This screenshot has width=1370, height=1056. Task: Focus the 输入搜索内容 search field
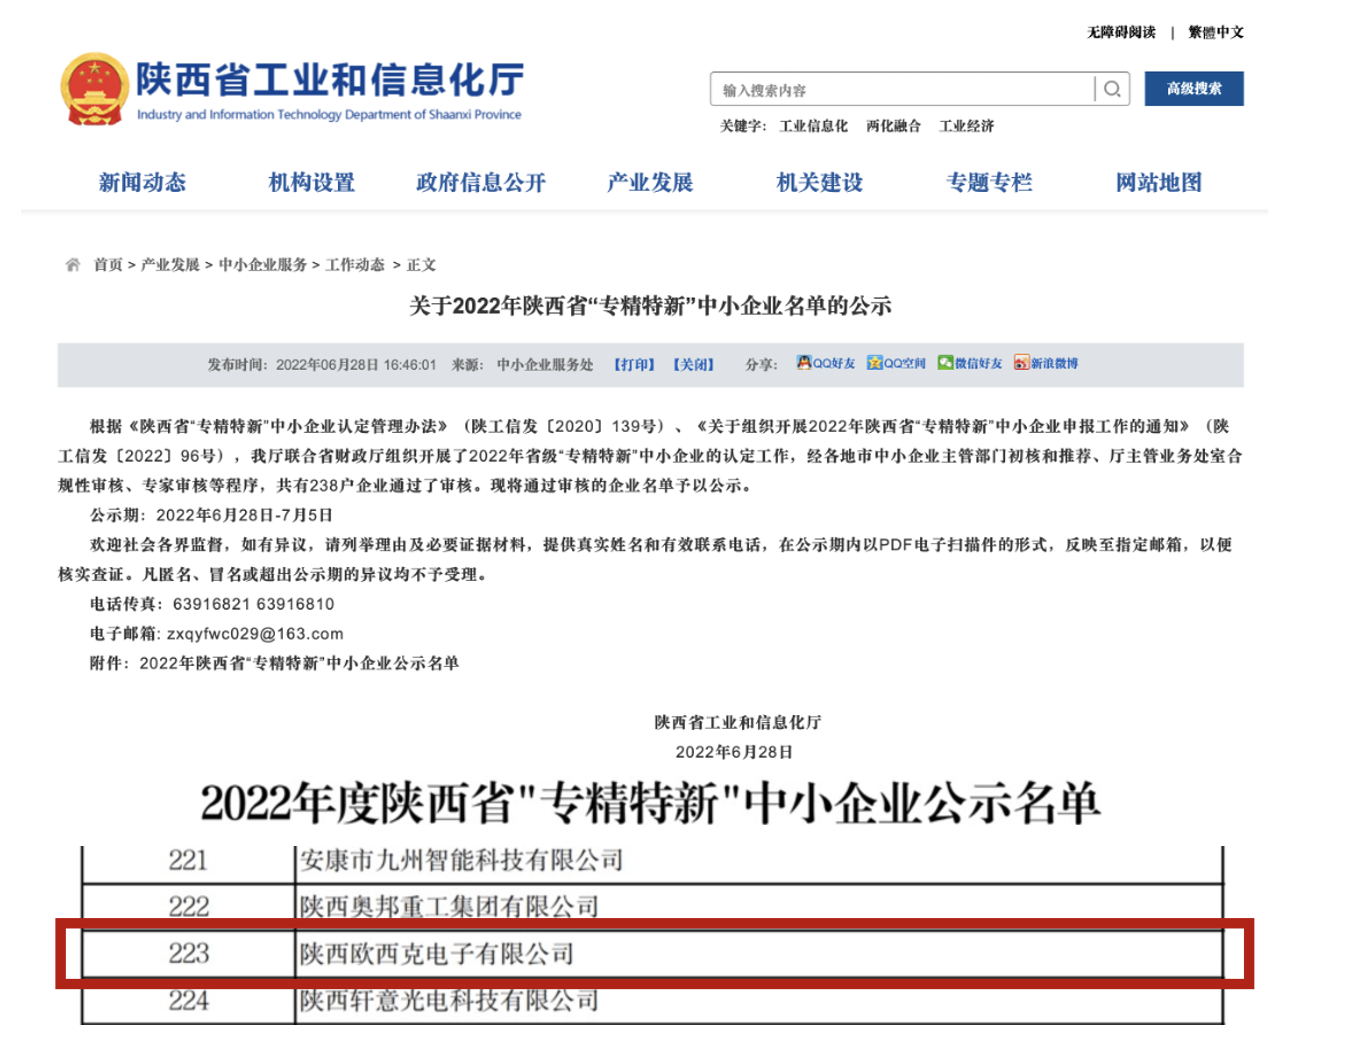(x=900, y=90)
